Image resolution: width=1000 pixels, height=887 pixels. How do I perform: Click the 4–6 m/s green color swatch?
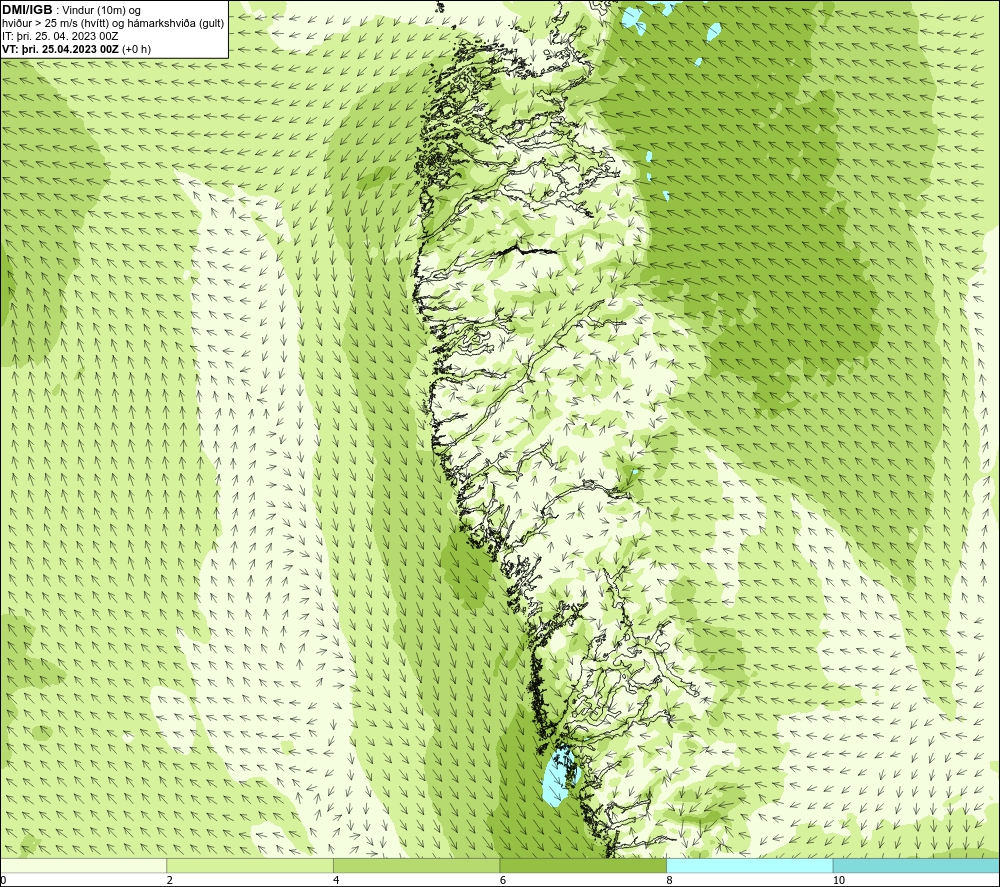click(x=416, y=865)
